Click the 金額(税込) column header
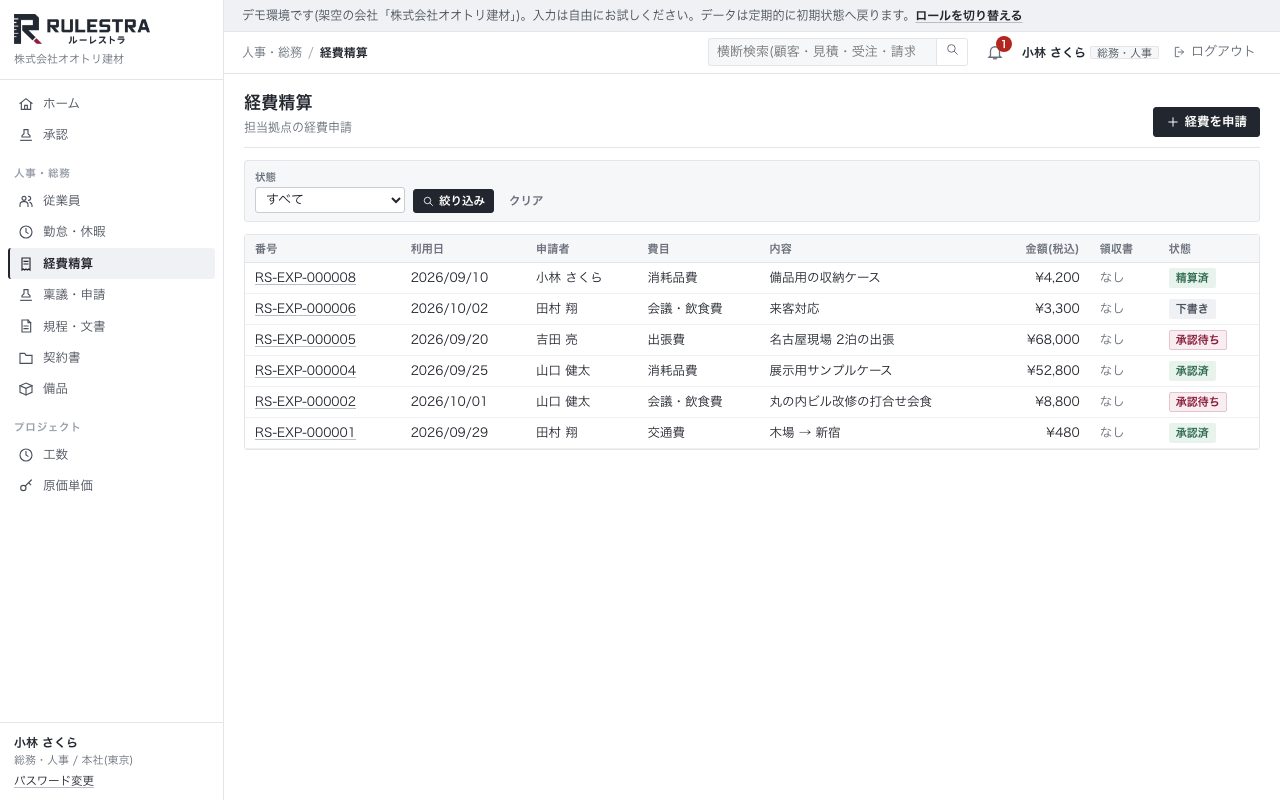 coord(1052,249)
